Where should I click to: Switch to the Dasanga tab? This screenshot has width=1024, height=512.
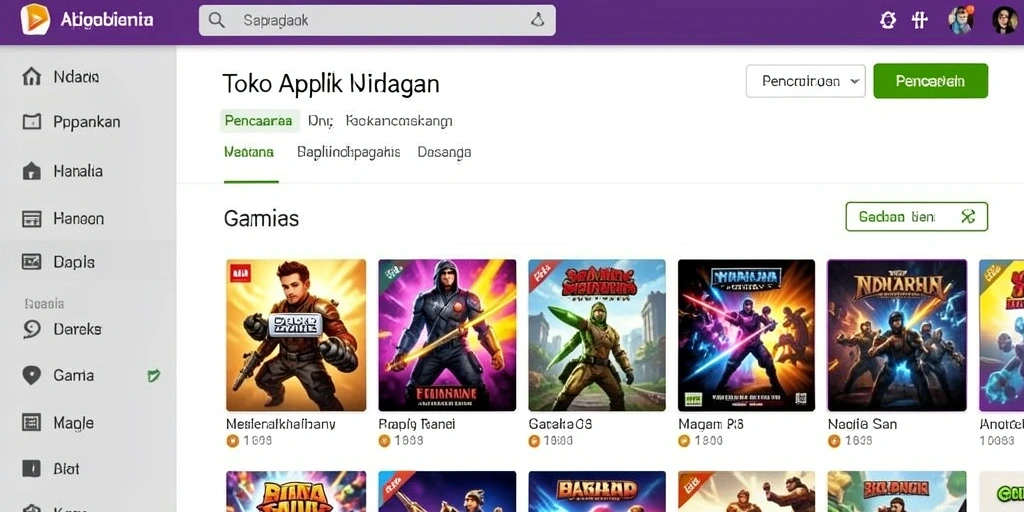coord(444,152)
